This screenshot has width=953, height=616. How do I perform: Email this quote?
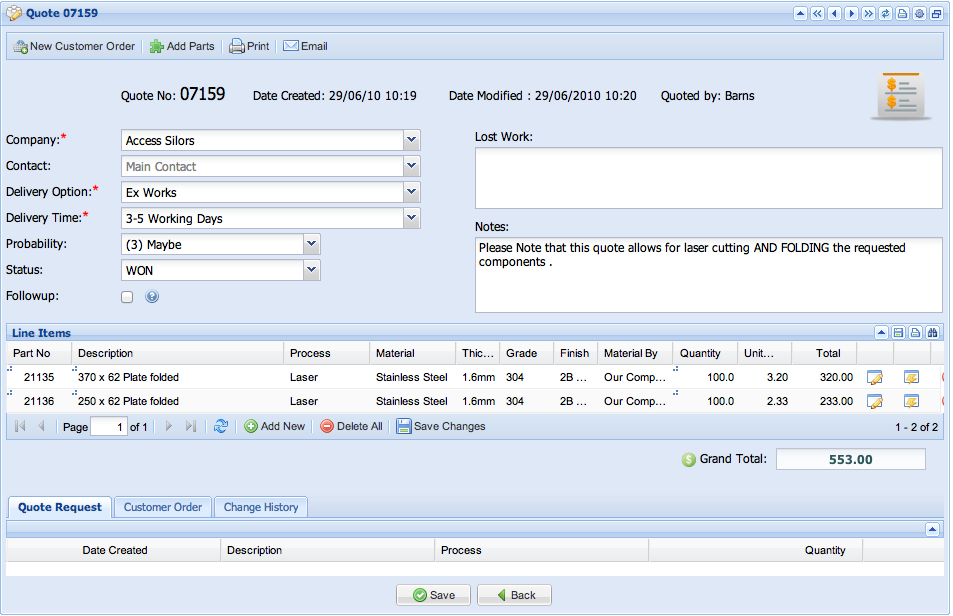point(306,46)
